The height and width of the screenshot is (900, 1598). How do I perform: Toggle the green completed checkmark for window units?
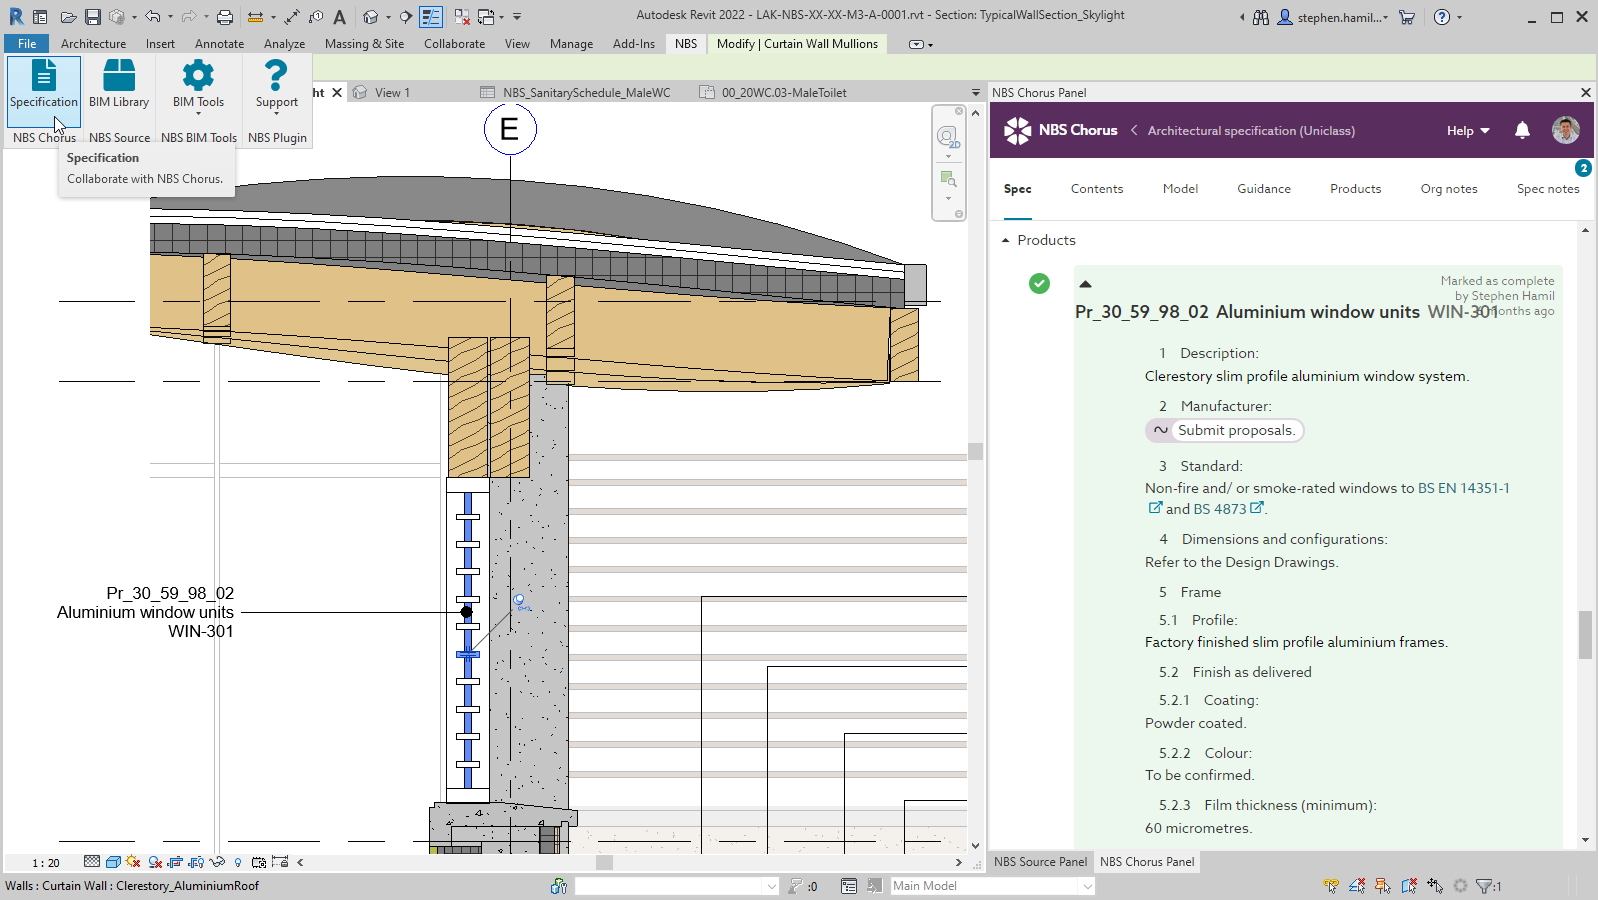click(1039, 284)
